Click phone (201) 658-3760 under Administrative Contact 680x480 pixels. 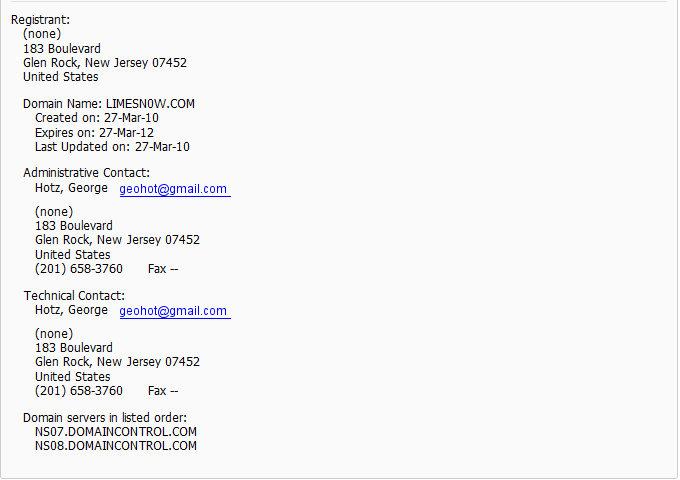[79, 269]
